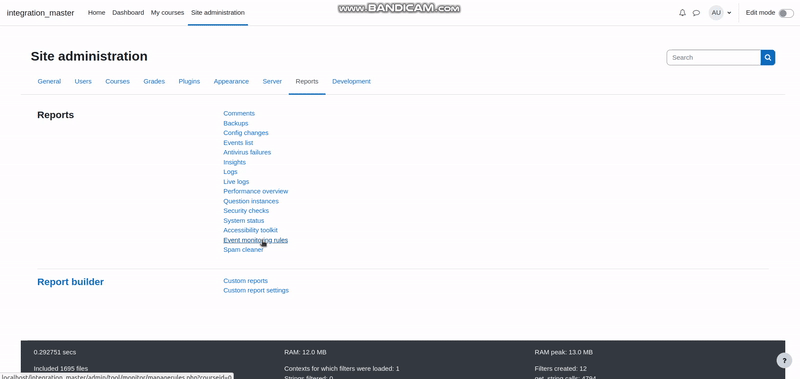800x379 pixels.
Task: Click the RAM peak: 13.0 MB text
Action: (564, 352)
